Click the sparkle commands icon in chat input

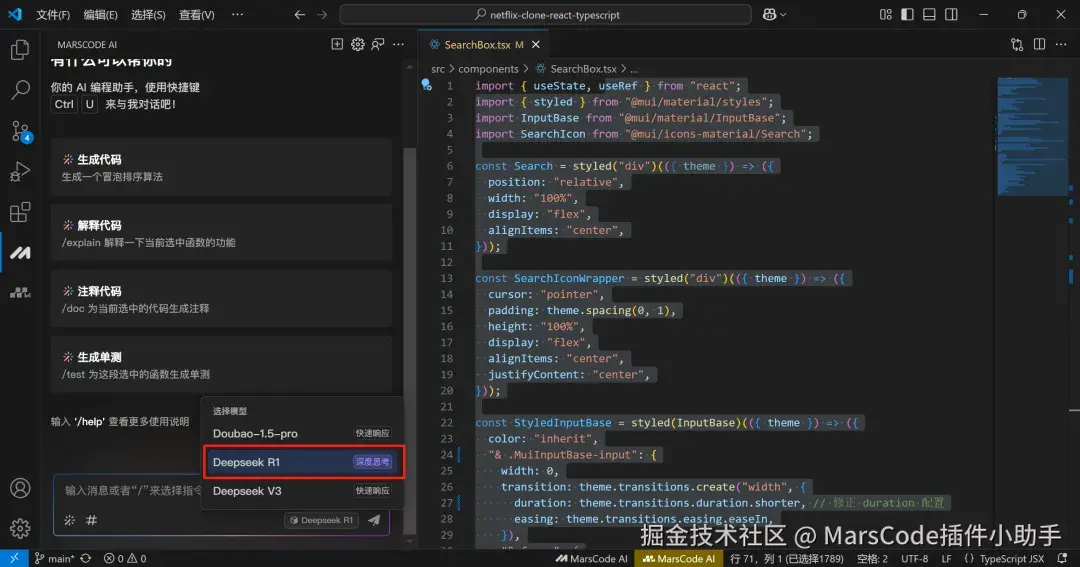(x=70, y=520)
